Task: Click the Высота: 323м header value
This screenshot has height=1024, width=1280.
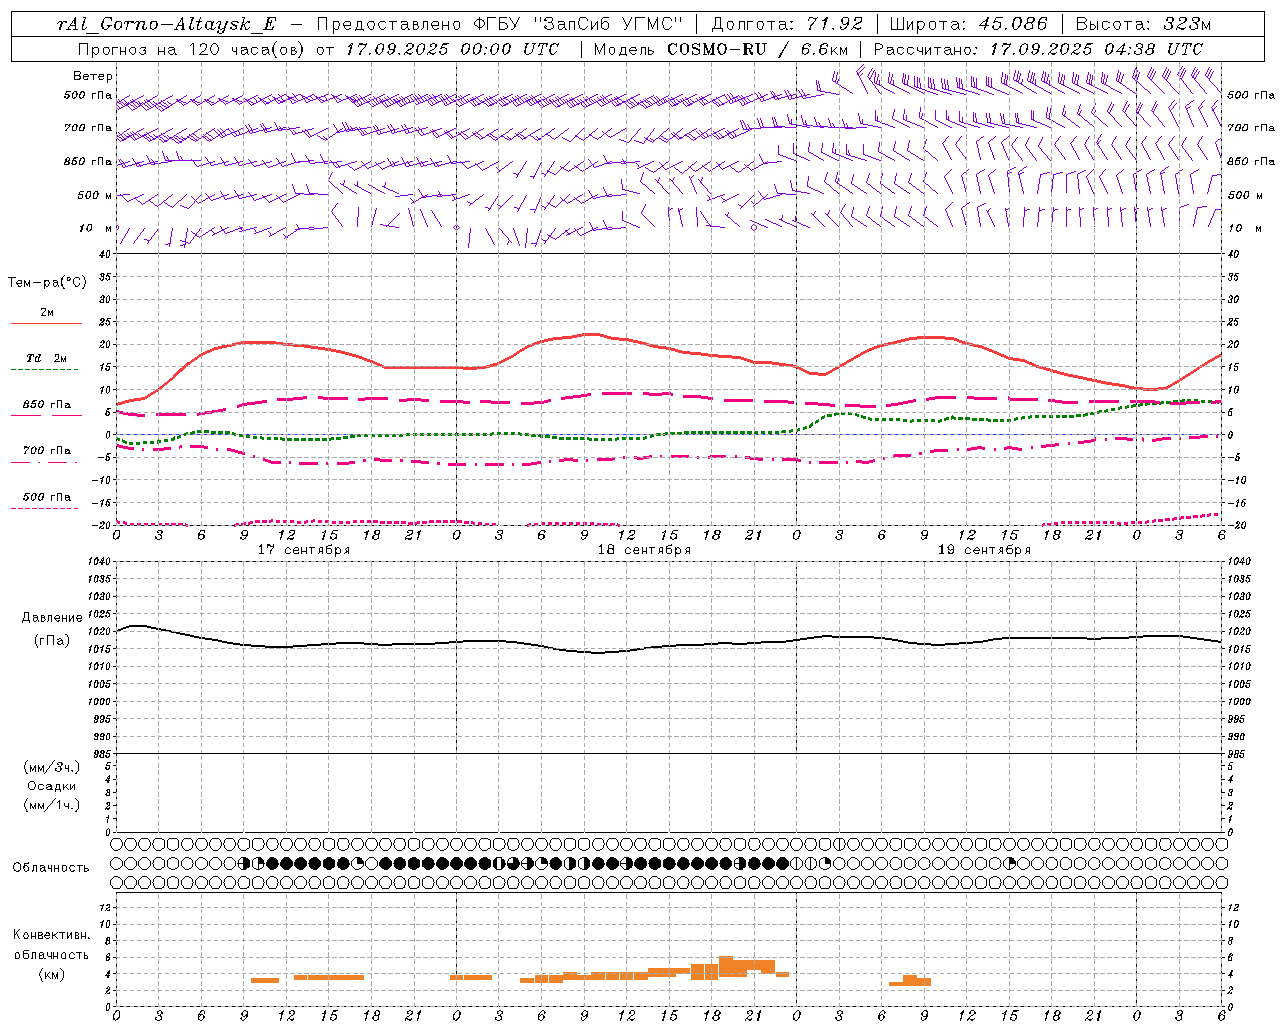Action: [x=1143, y=25]
